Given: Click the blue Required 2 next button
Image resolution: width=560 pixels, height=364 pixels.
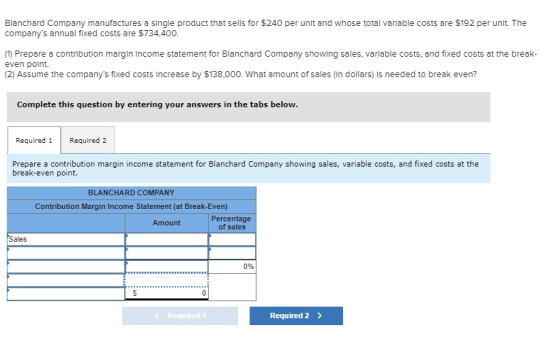Looking at the screenshot, I should (296, 316).
